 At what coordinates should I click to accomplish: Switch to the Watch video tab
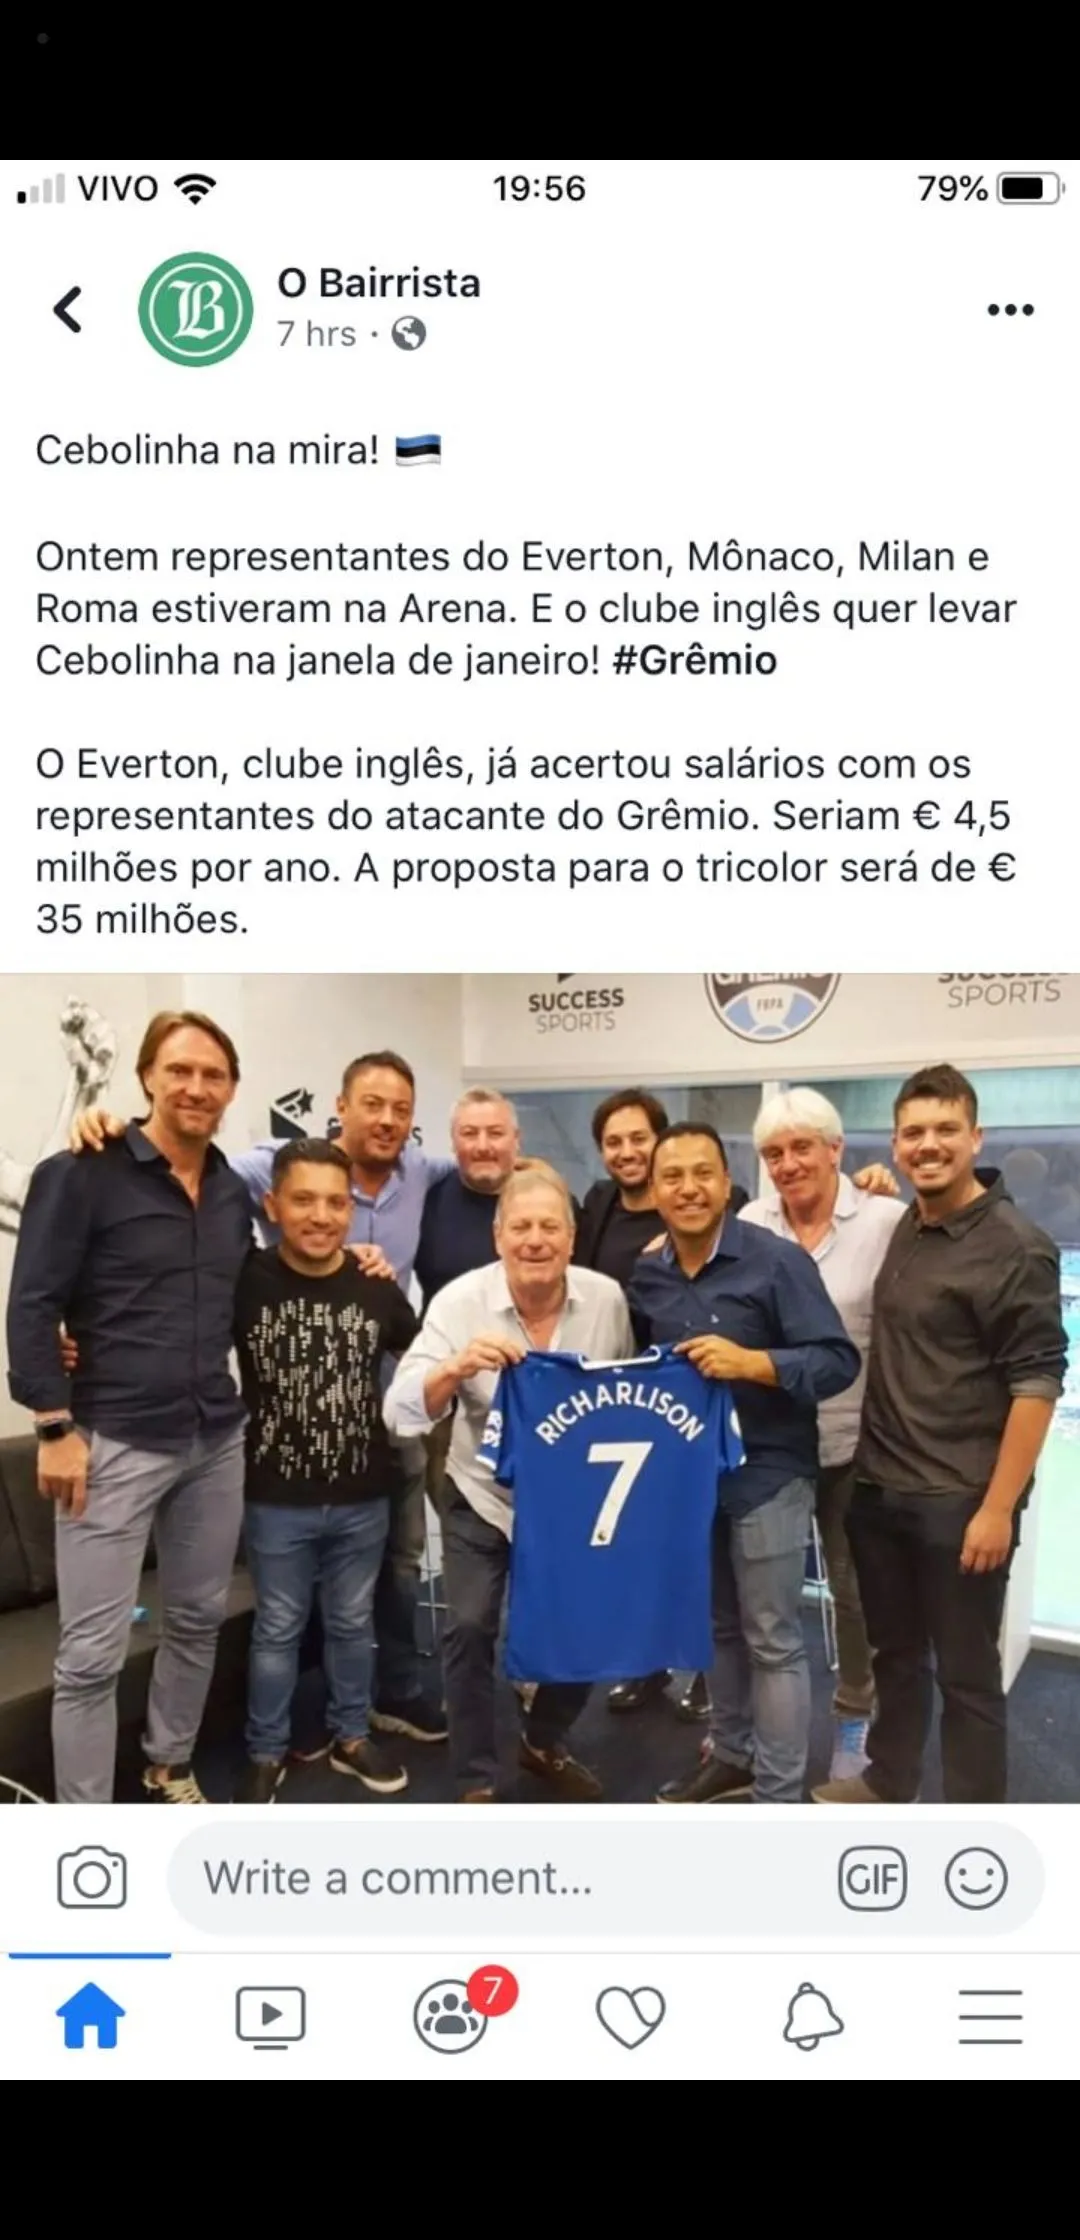coord(270,2016)
